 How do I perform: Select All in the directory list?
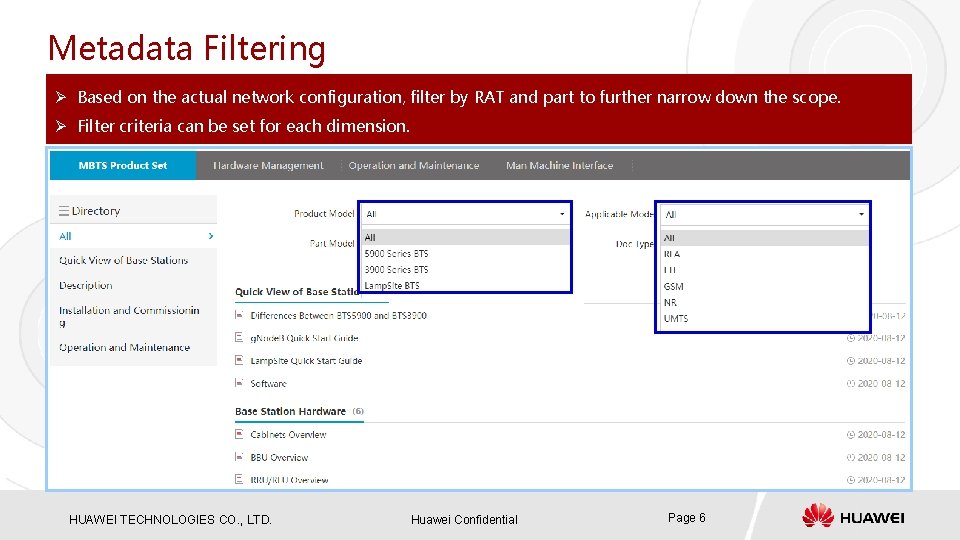65,236
